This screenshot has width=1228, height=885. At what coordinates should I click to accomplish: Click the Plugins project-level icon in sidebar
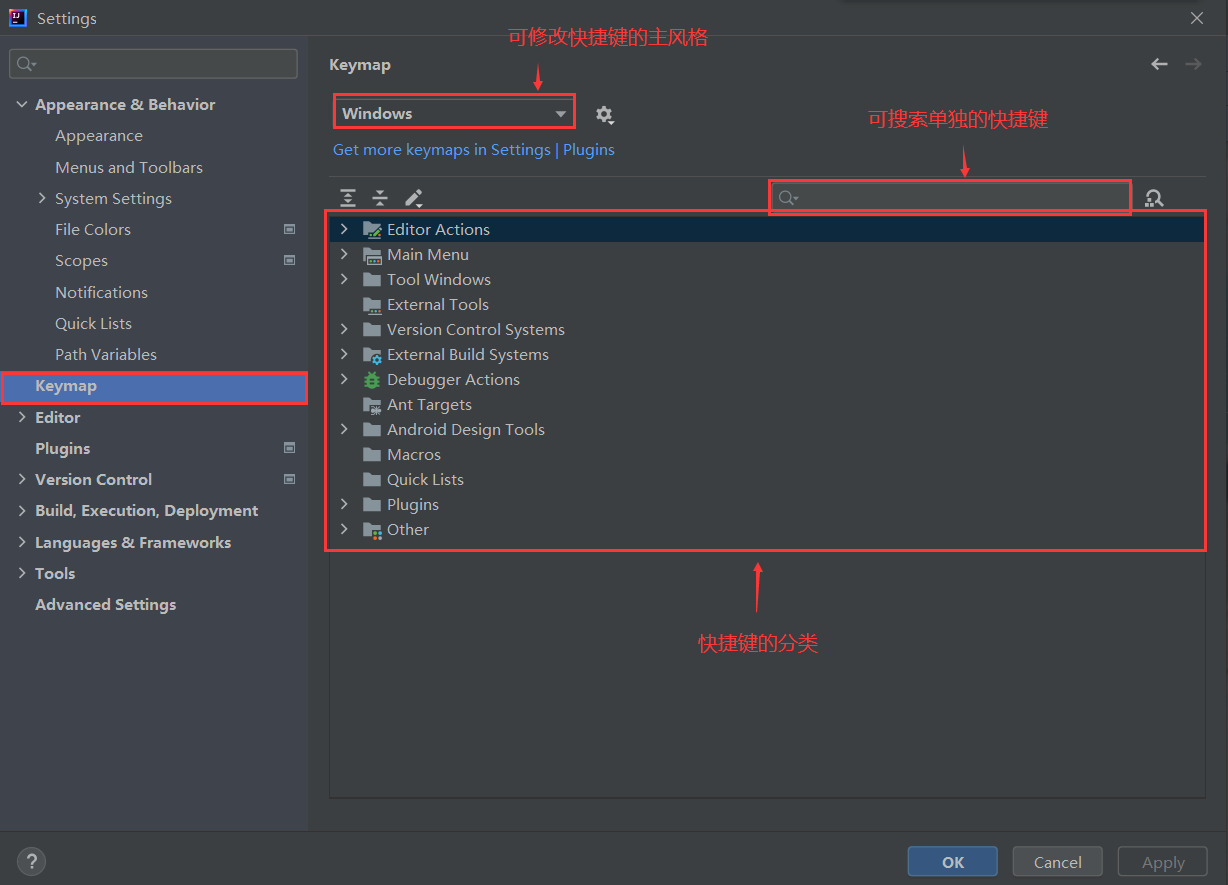[289, 448]
